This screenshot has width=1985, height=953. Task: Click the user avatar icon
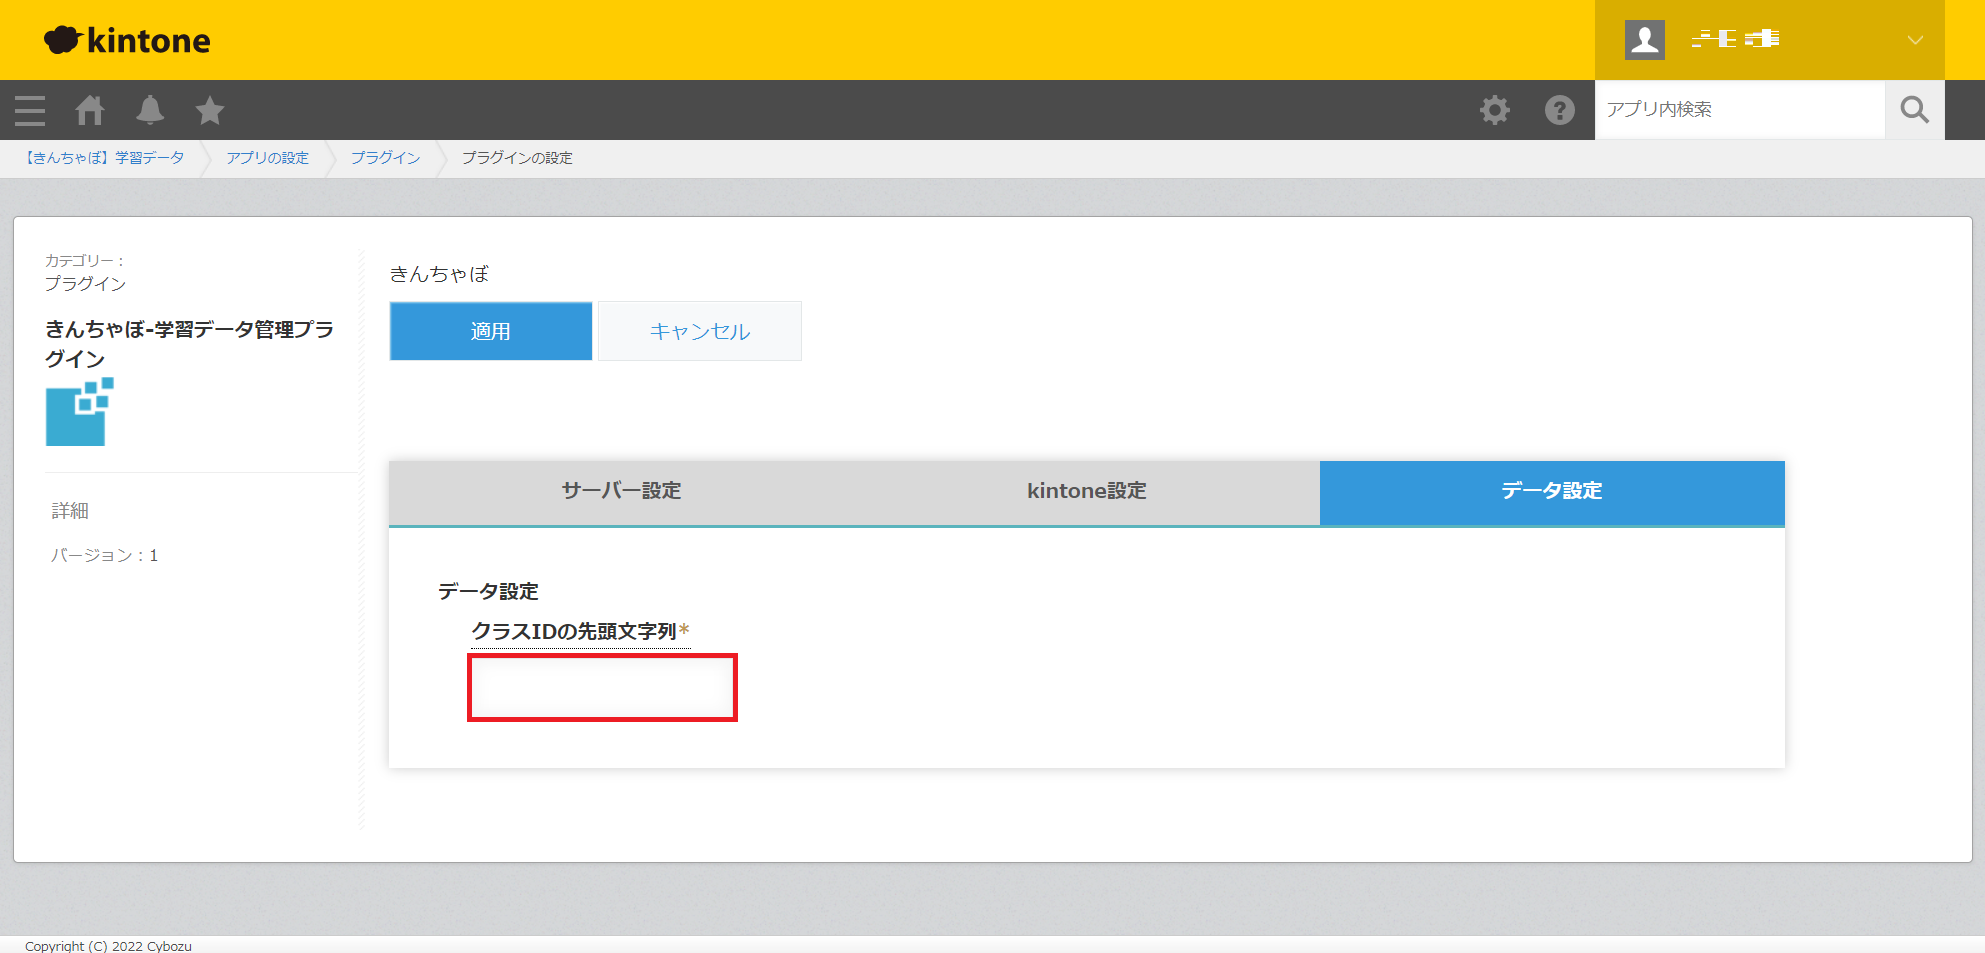coord(1644,40)
